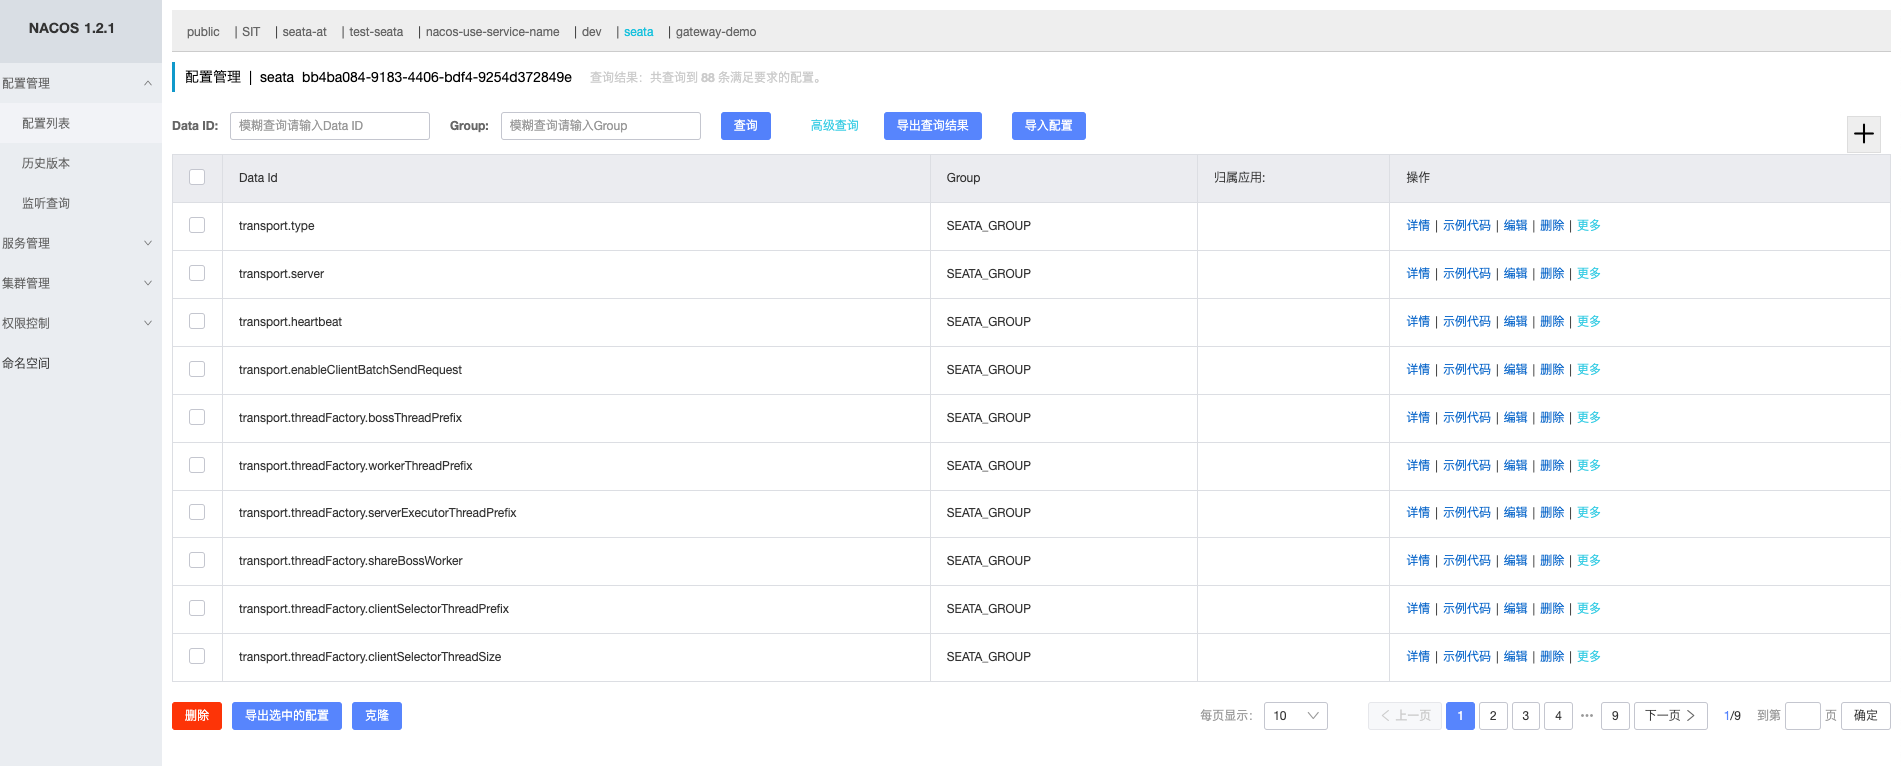
Task: Click the 导入配置 import button
Action: coord(1048,126)
